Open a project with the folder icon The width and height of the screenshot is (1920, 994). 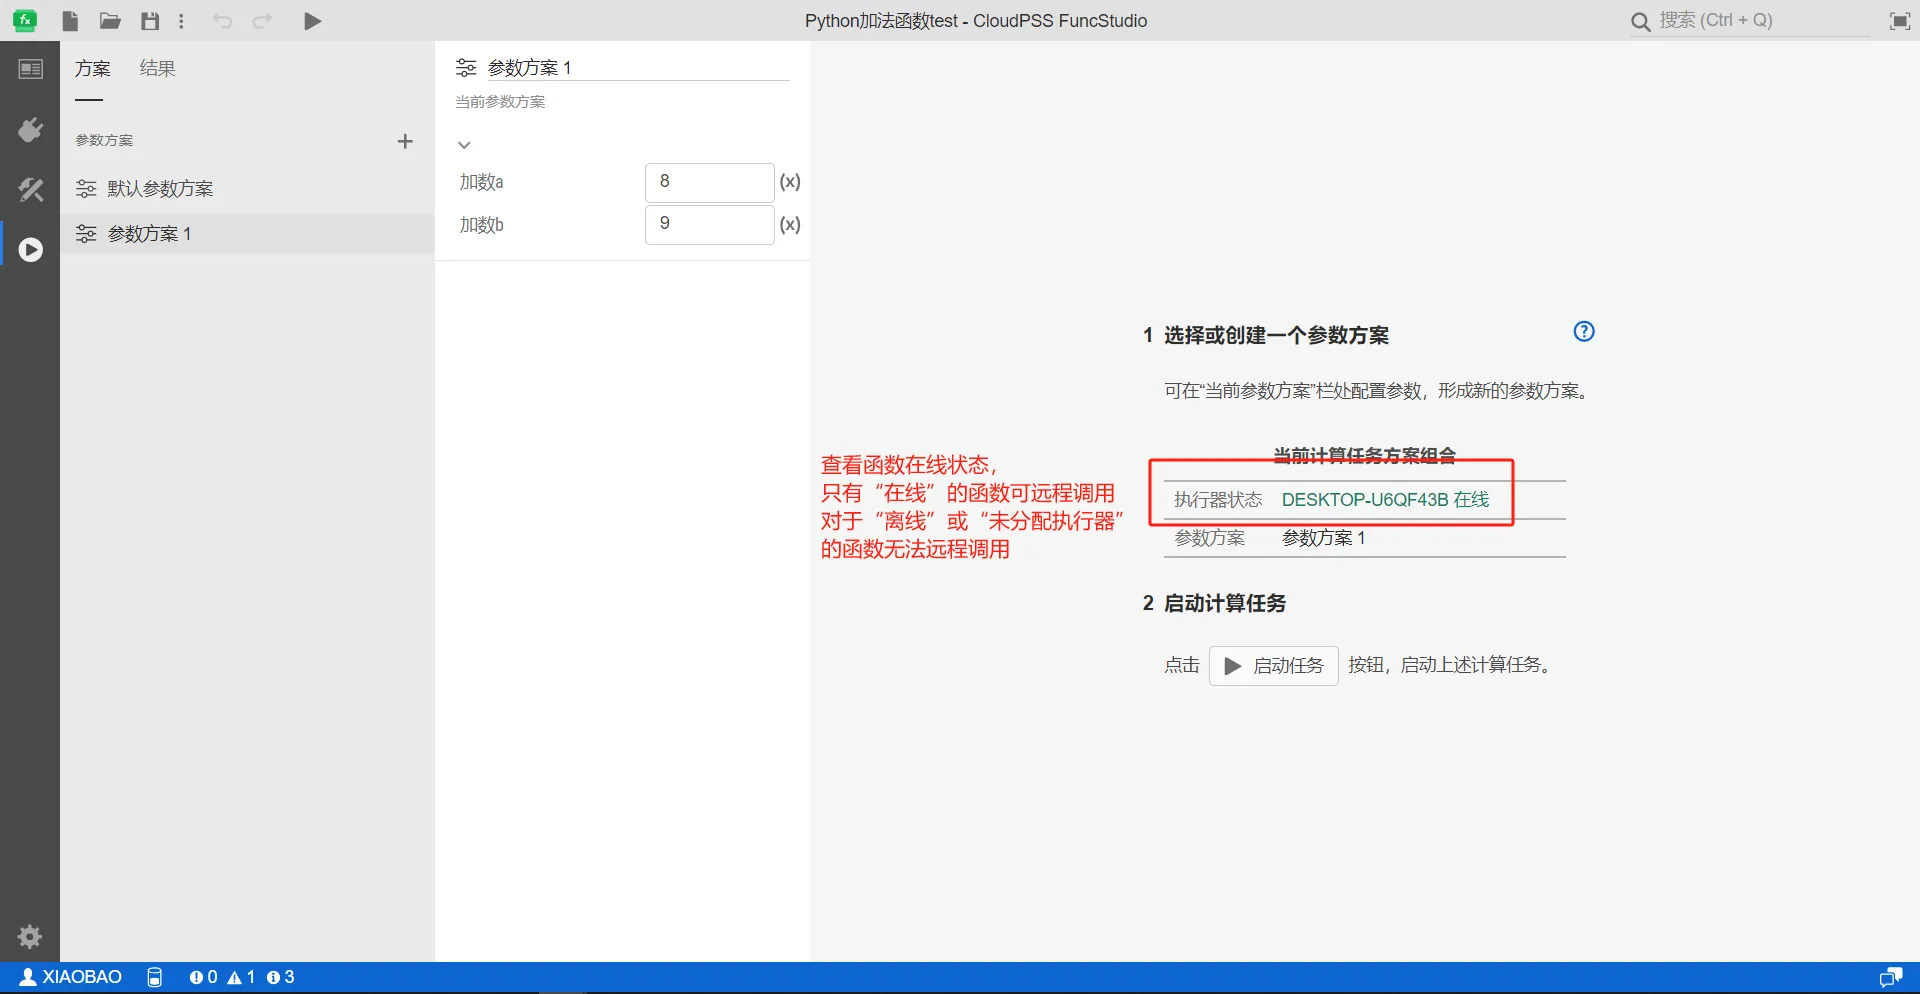click(110, 21)
